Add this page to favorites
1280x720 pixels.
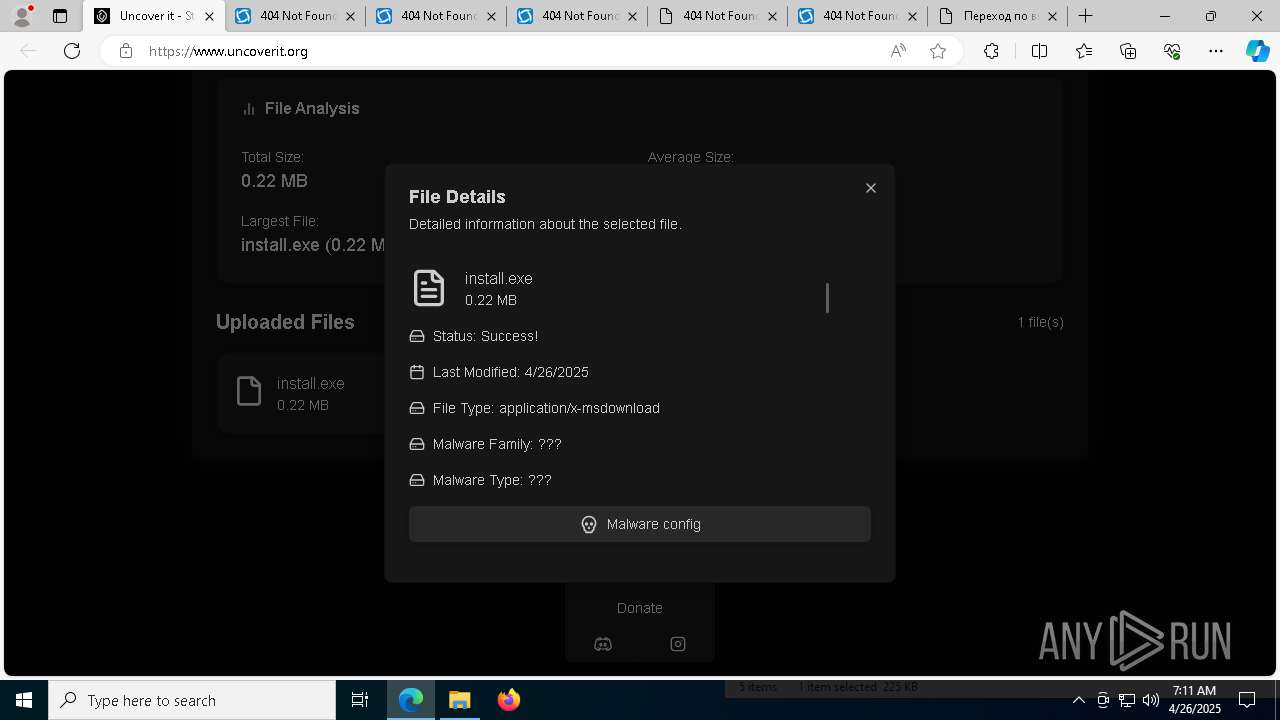(938, 51)
